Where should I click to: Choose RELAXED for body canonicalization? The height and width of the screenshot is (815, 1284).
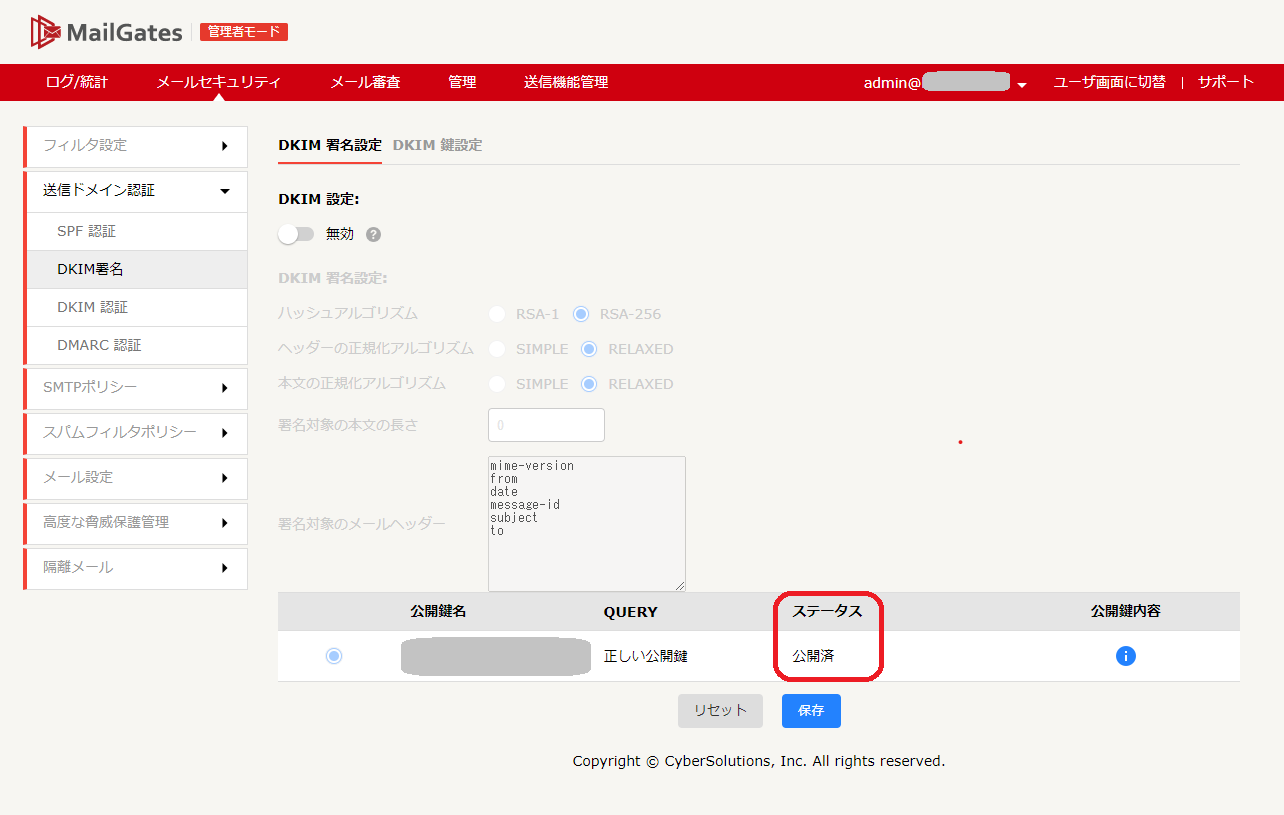[x=589, y=384]
